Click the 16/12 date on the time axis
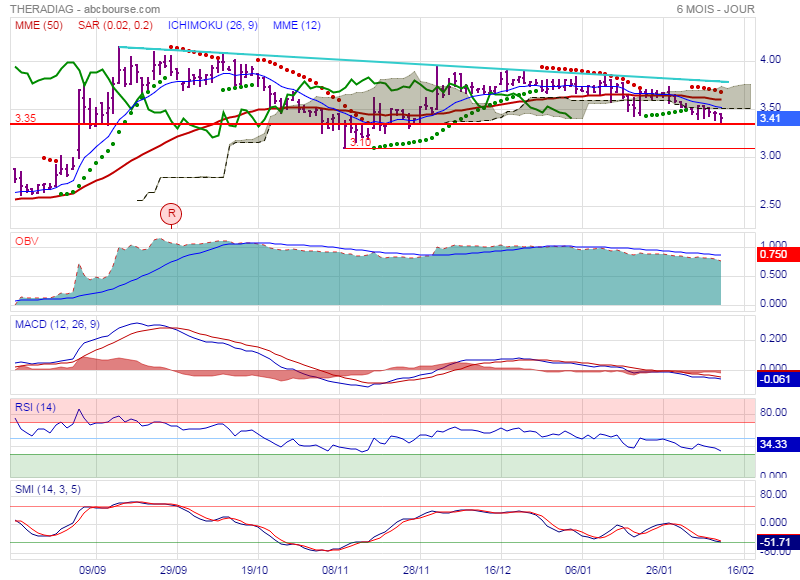Viewport: 800px width, 580px height. click(500, 567)
